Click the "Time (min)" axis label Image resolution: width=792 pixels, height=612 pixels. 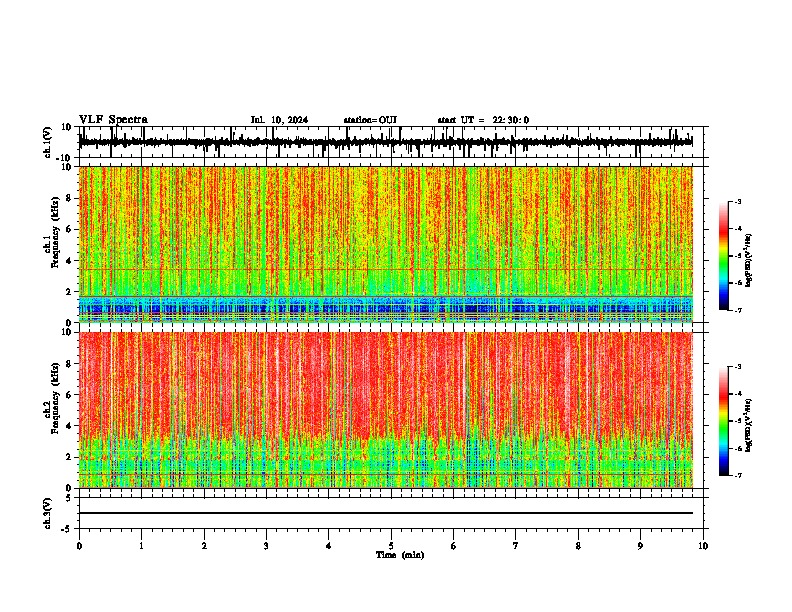[400, 555]
